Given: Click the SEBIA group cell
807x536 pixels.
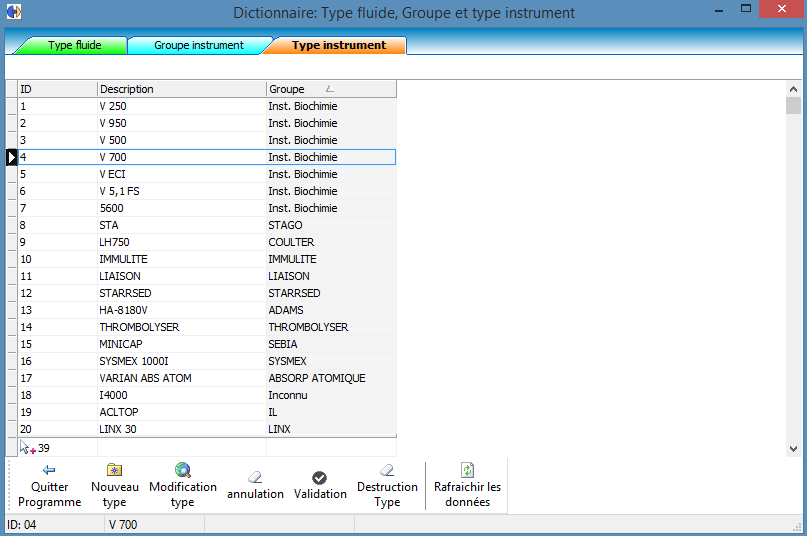Looking at the screenshot, I should (331, 344).
